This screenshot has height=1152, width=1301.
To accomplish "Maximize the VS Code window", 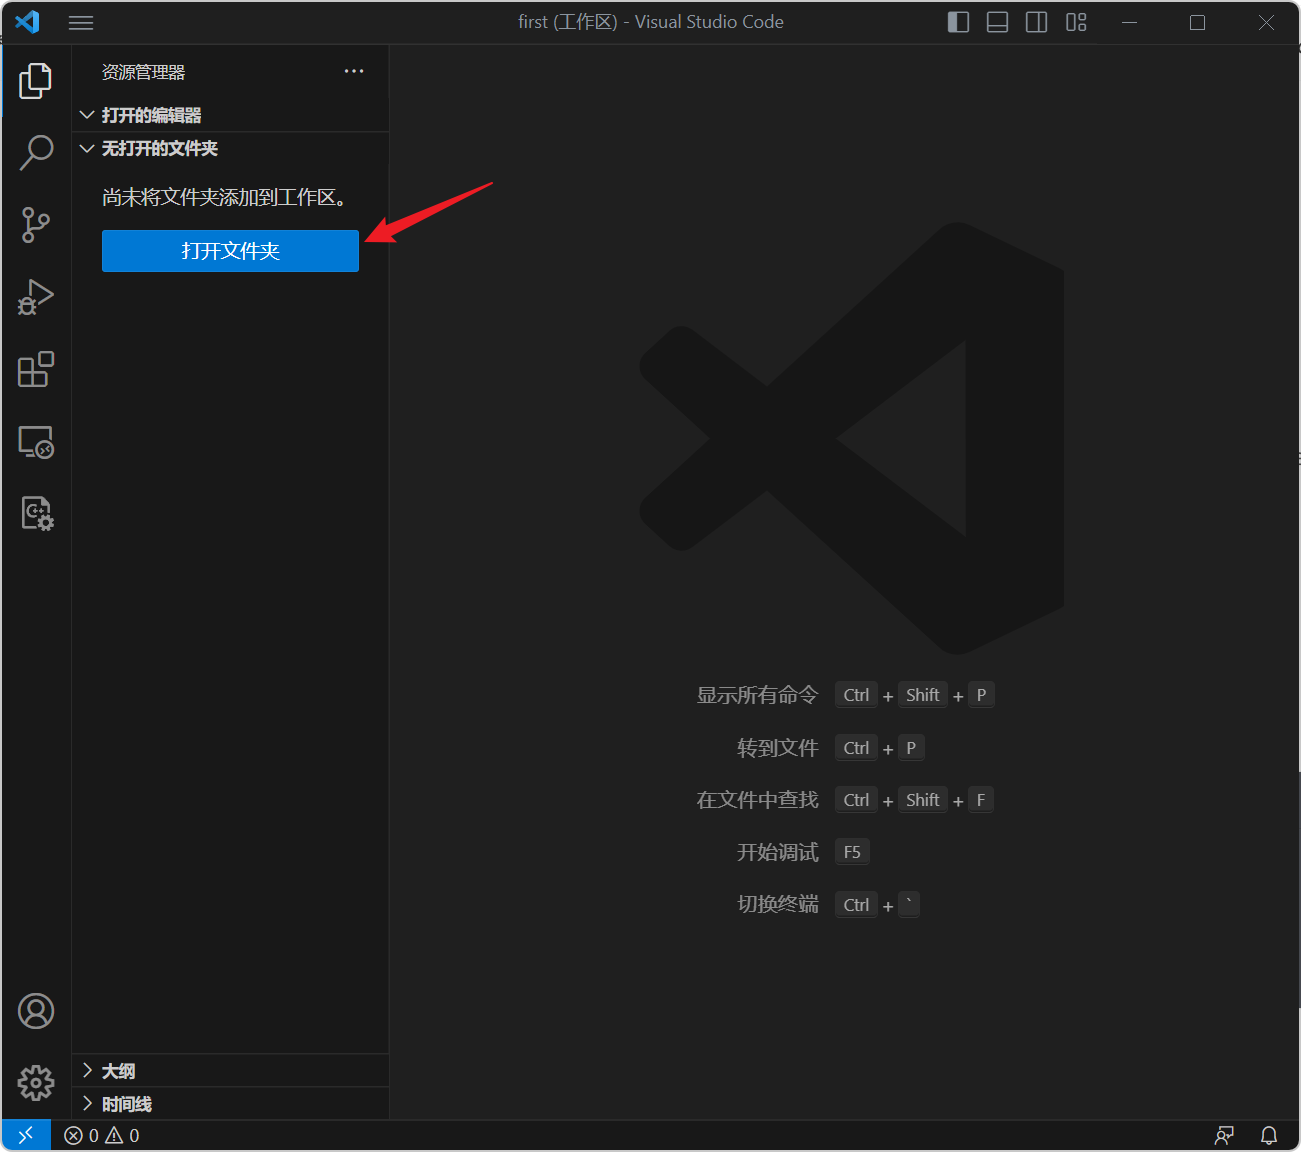I will tap(1197, 22).
